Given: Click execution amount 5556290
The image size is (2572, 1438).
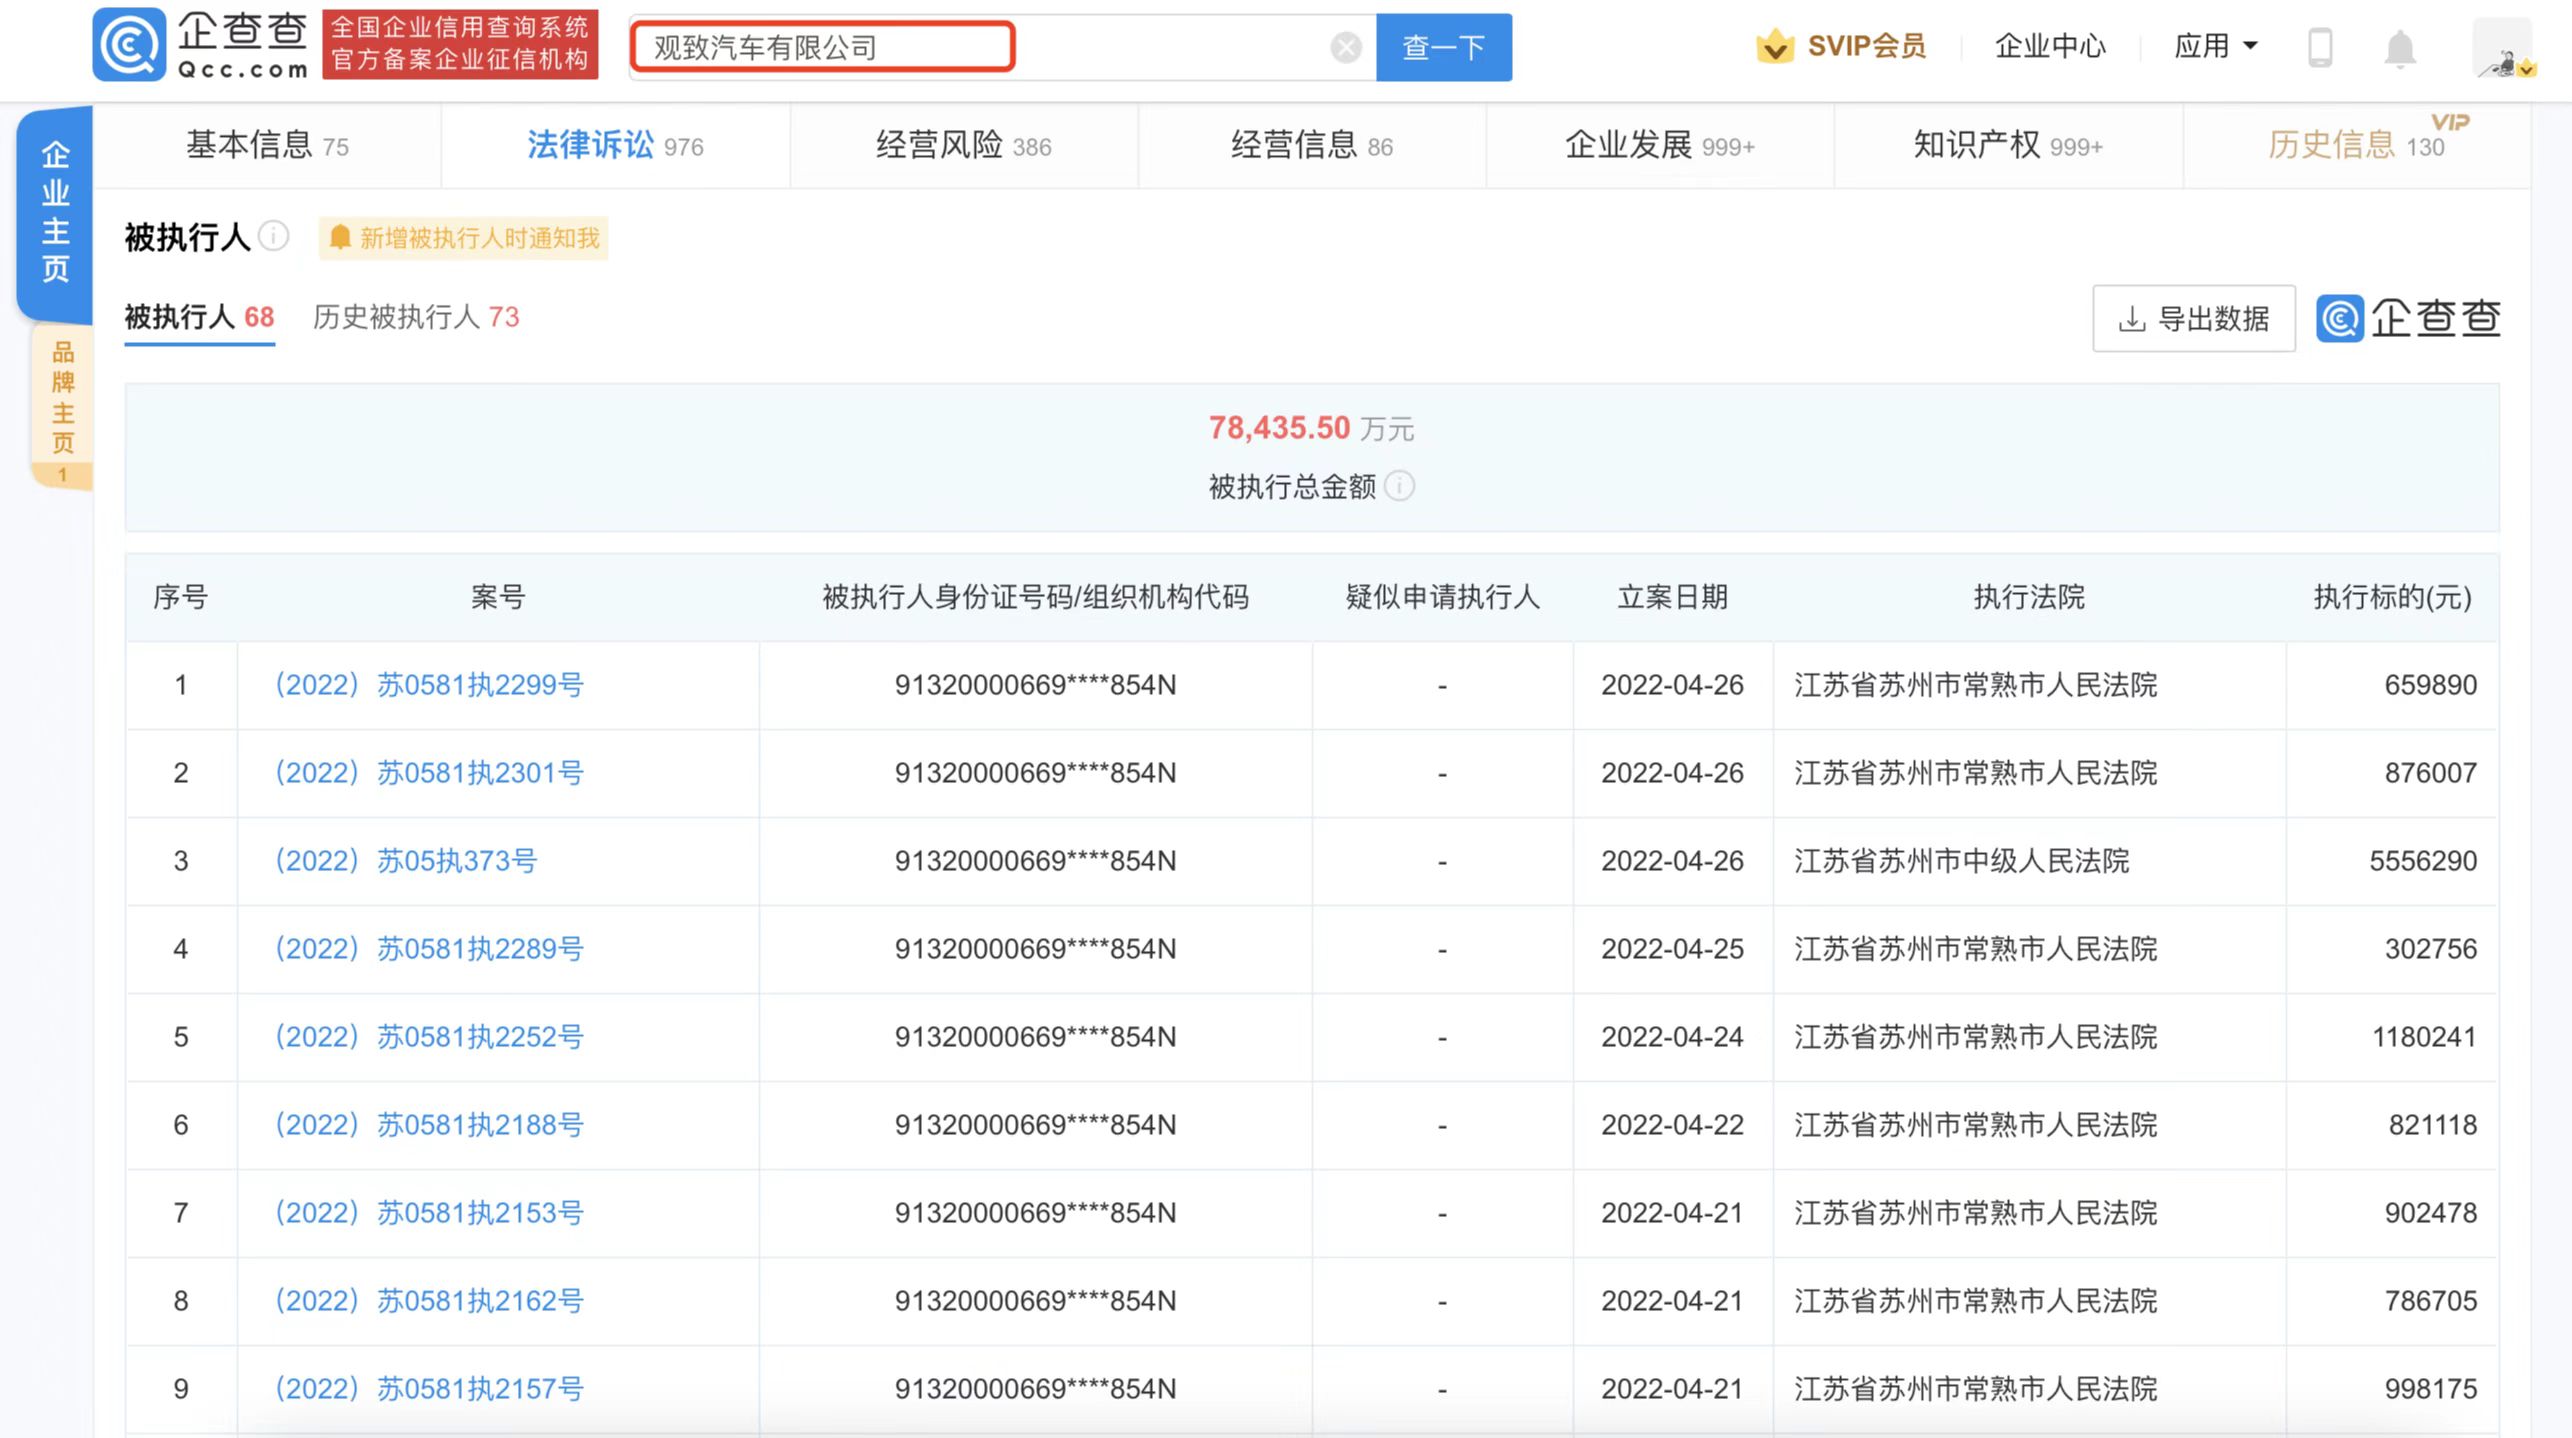Looking at the screenshot, I should tap(2423, 861).
